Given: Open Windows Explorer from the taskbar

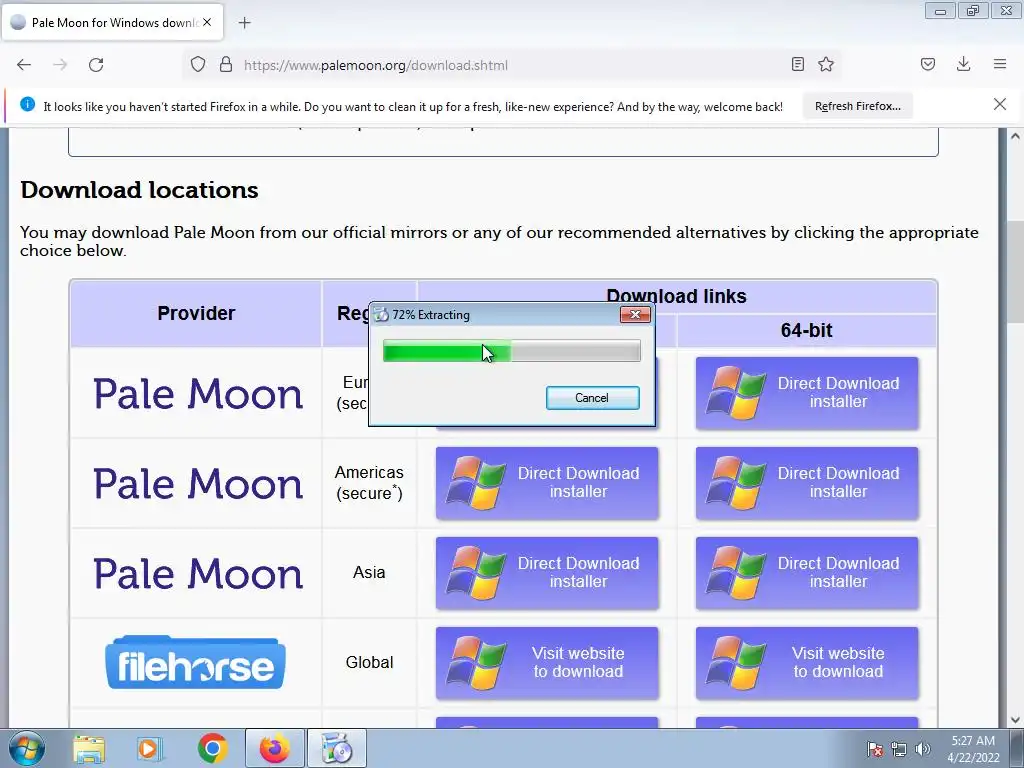Looking at the screenshot, I should point(89,748).
